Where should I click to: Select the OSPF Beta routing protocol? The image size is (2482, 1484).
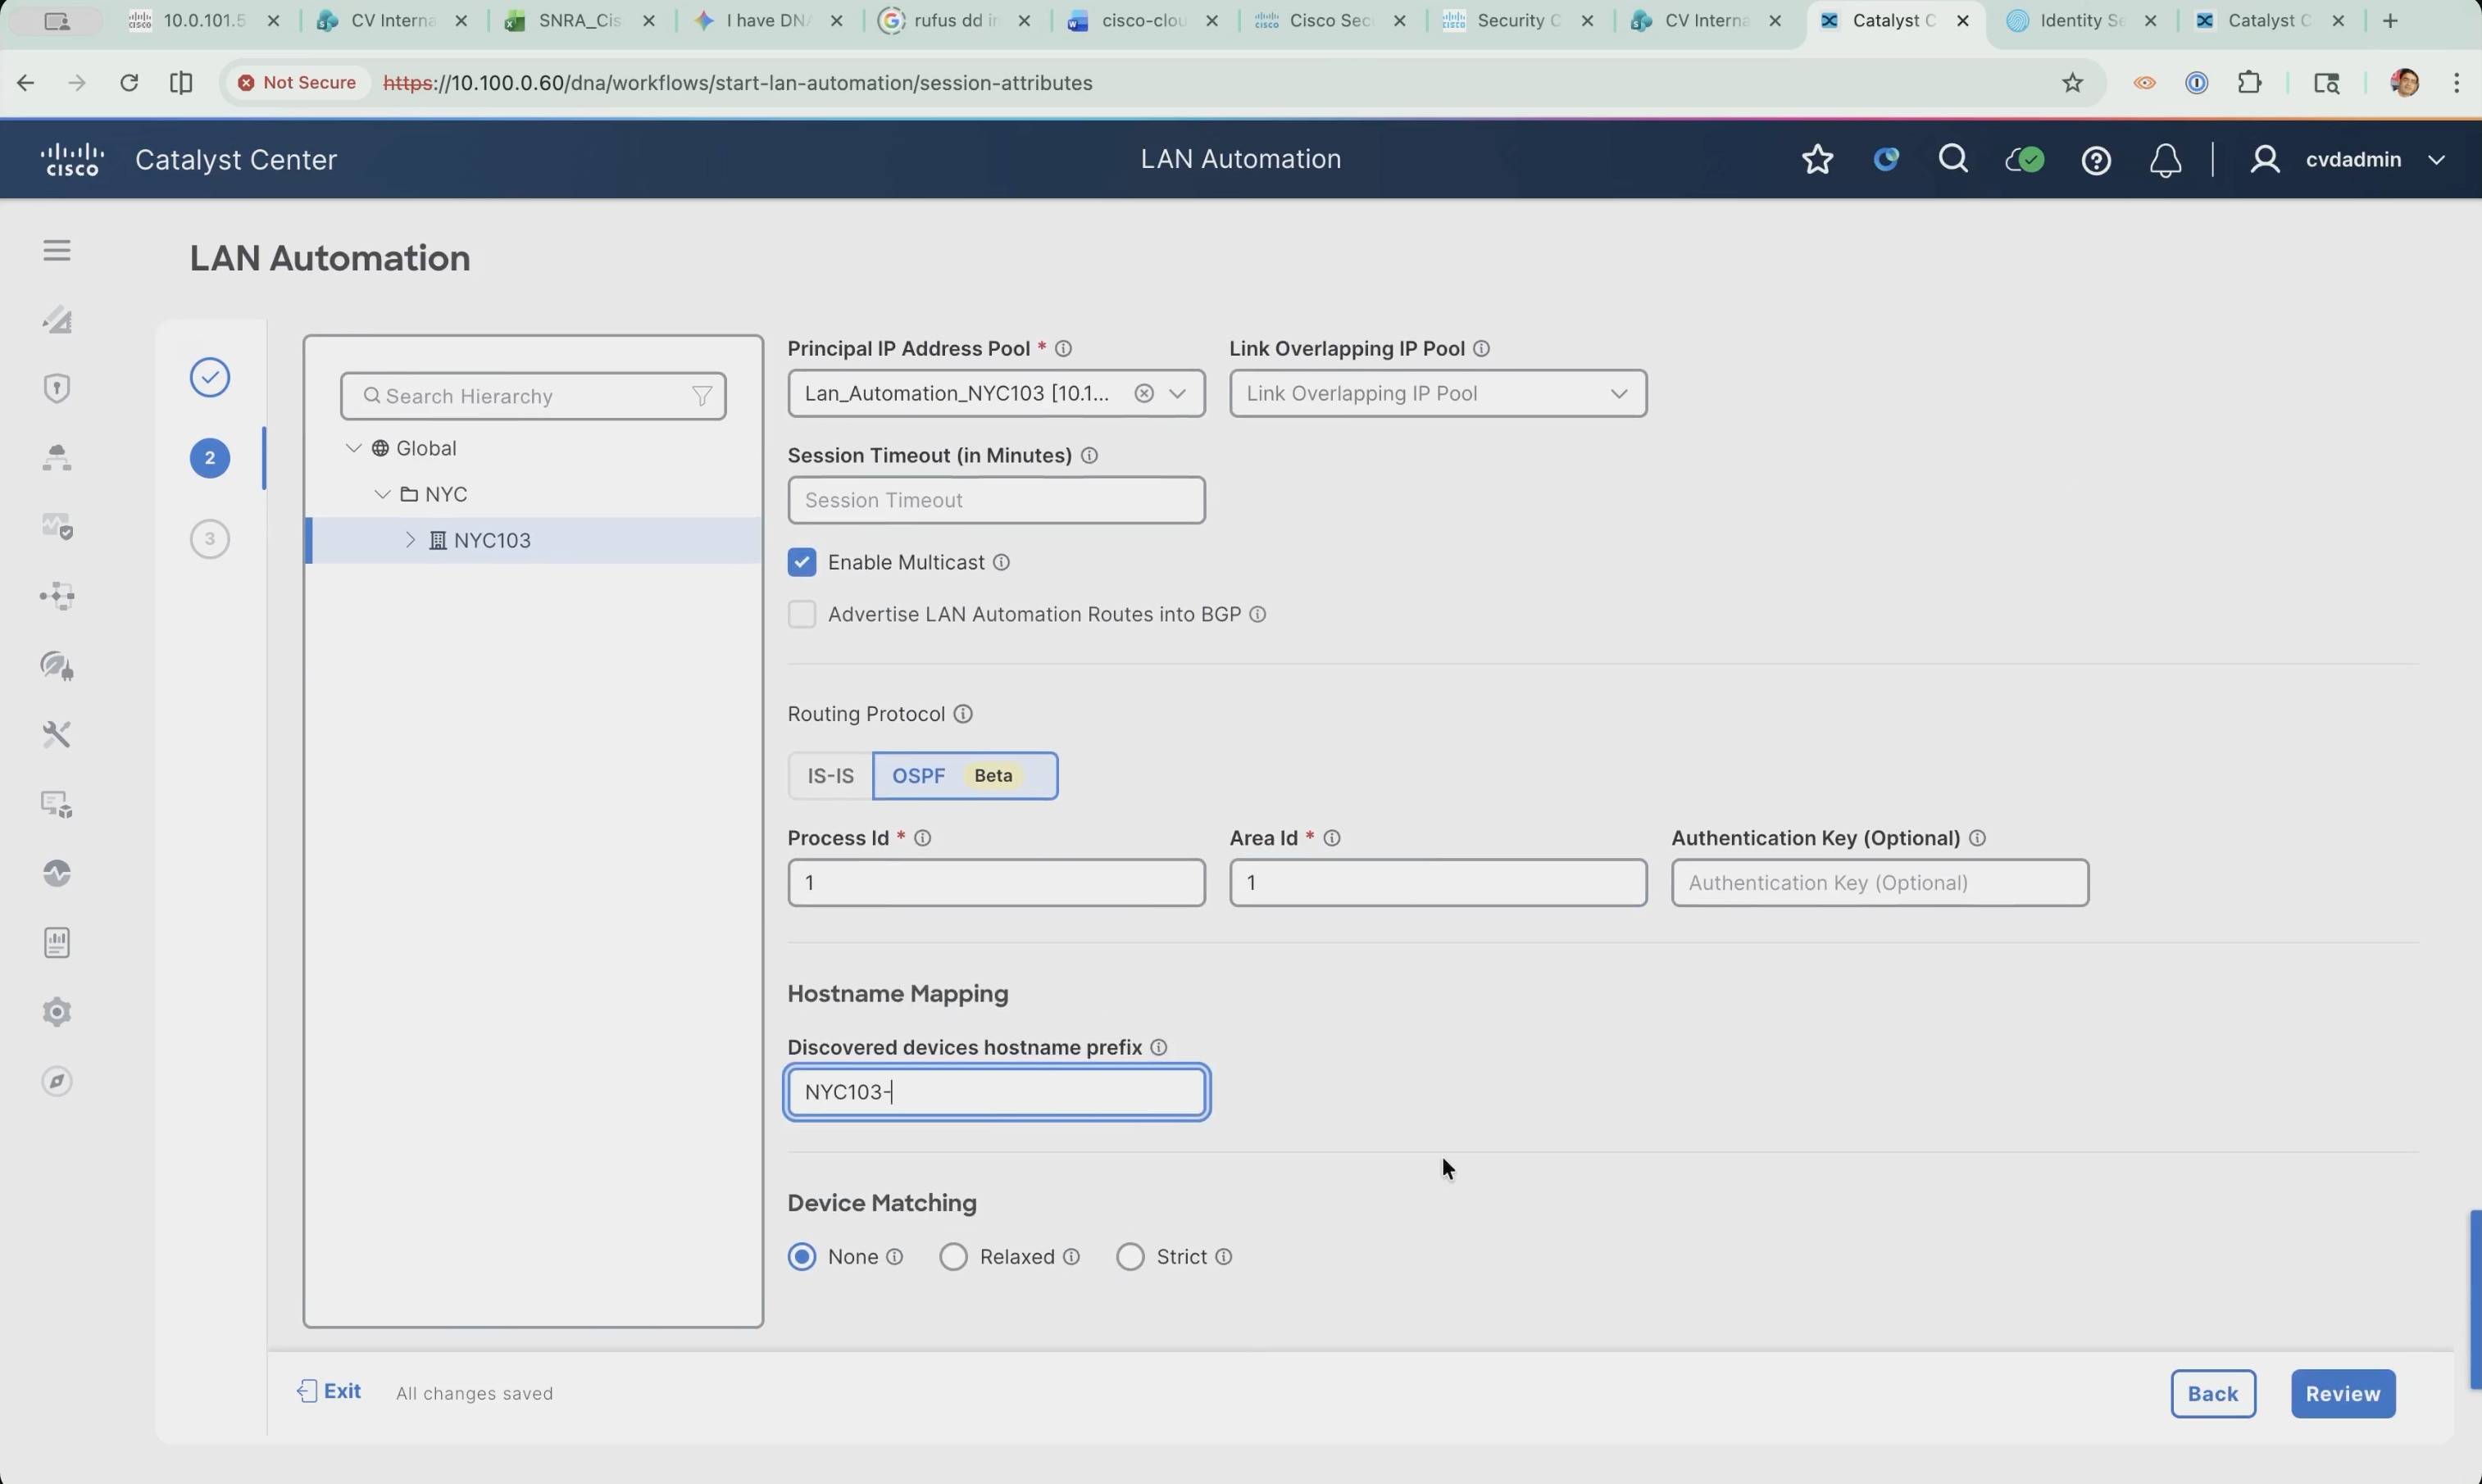[965, 776]
